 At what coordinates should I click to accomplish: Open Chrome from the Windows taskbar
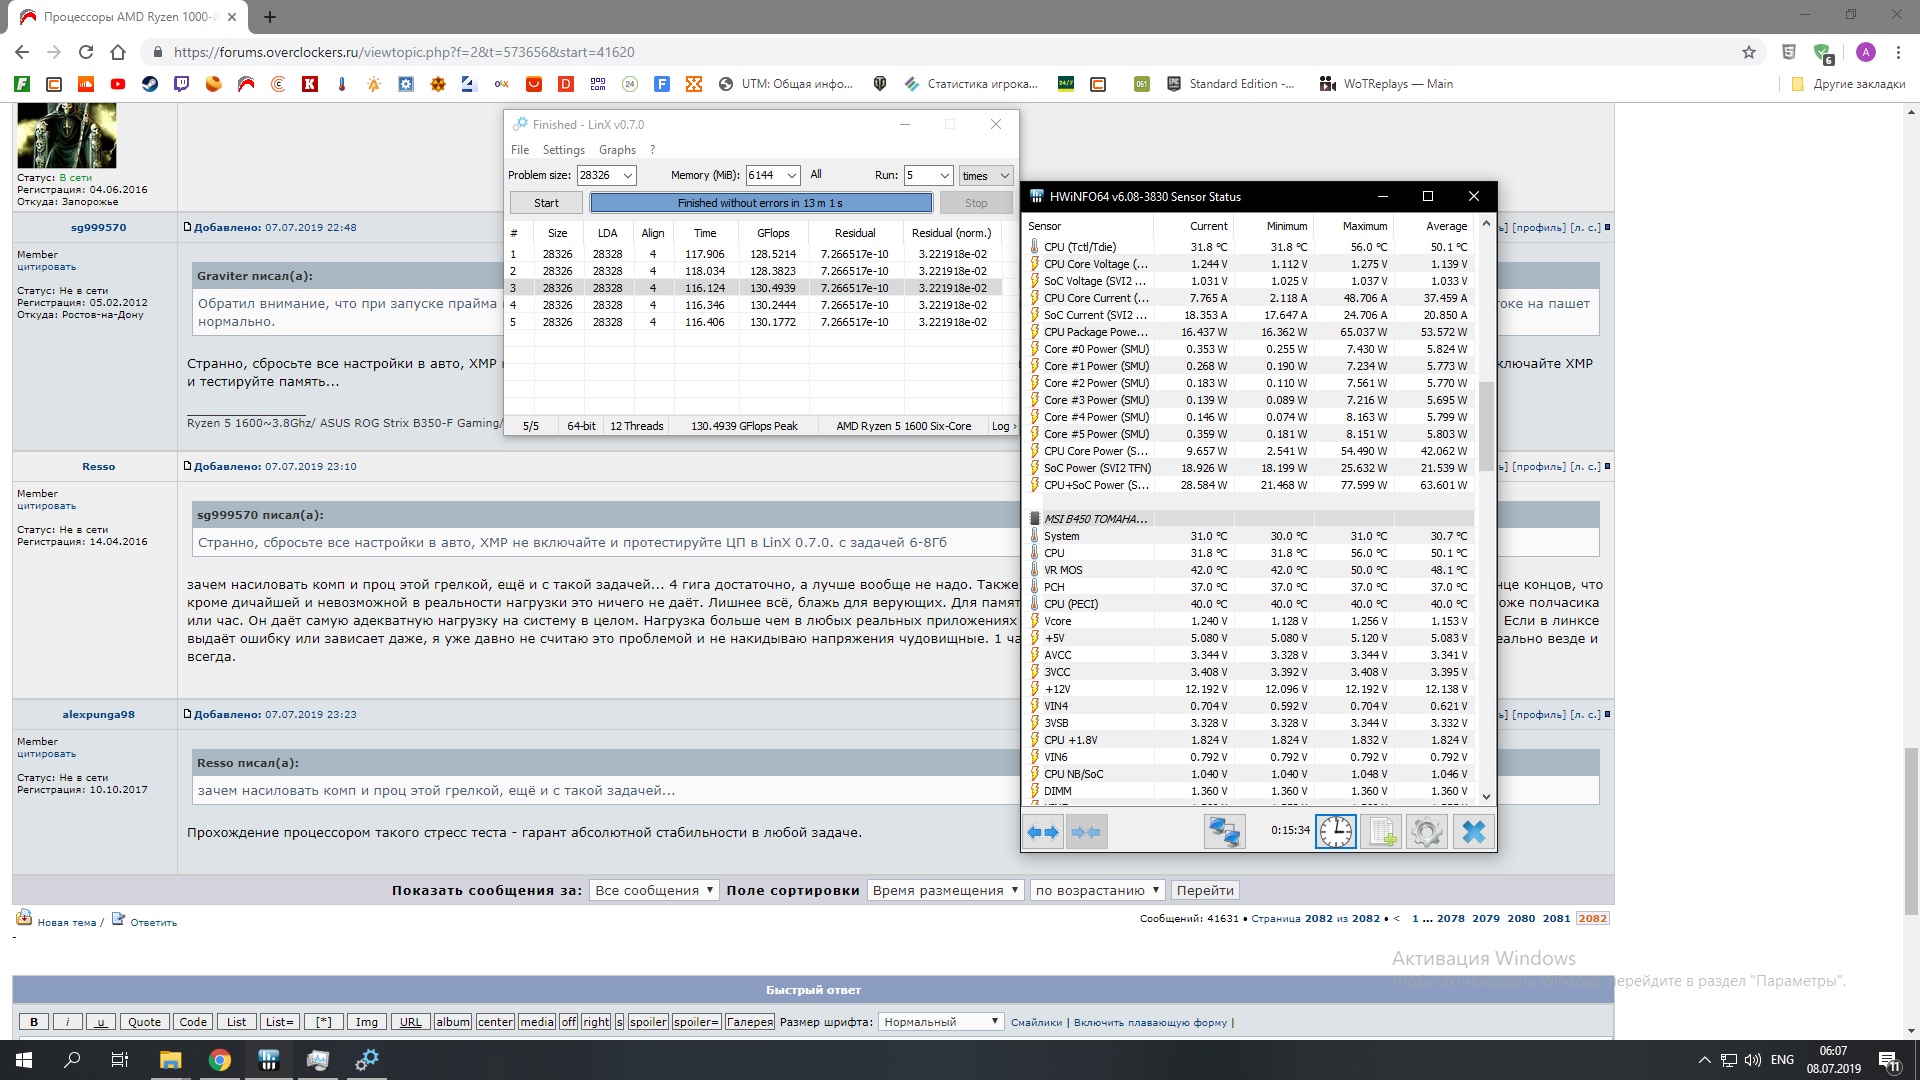click(x=219, y=1060)
